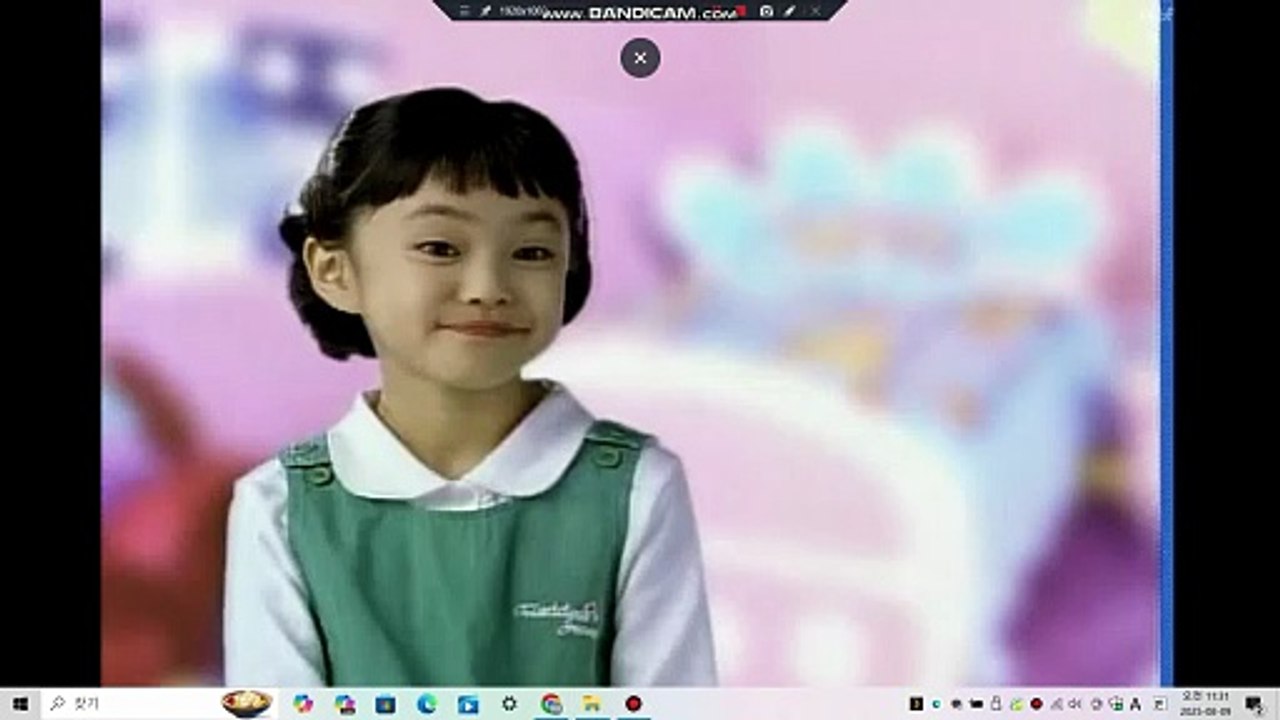Activate the Bandicam pencil drawing tool
Image resolution: width=1280 pixels, height=720 pixels.
click(x=789, y=11)
